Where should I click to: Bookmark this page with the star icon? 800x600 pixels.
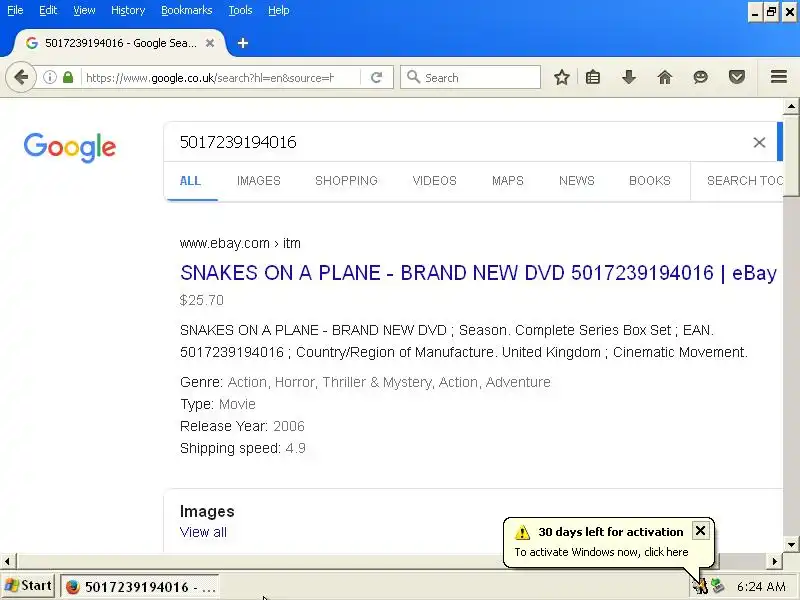coord(561,78)
